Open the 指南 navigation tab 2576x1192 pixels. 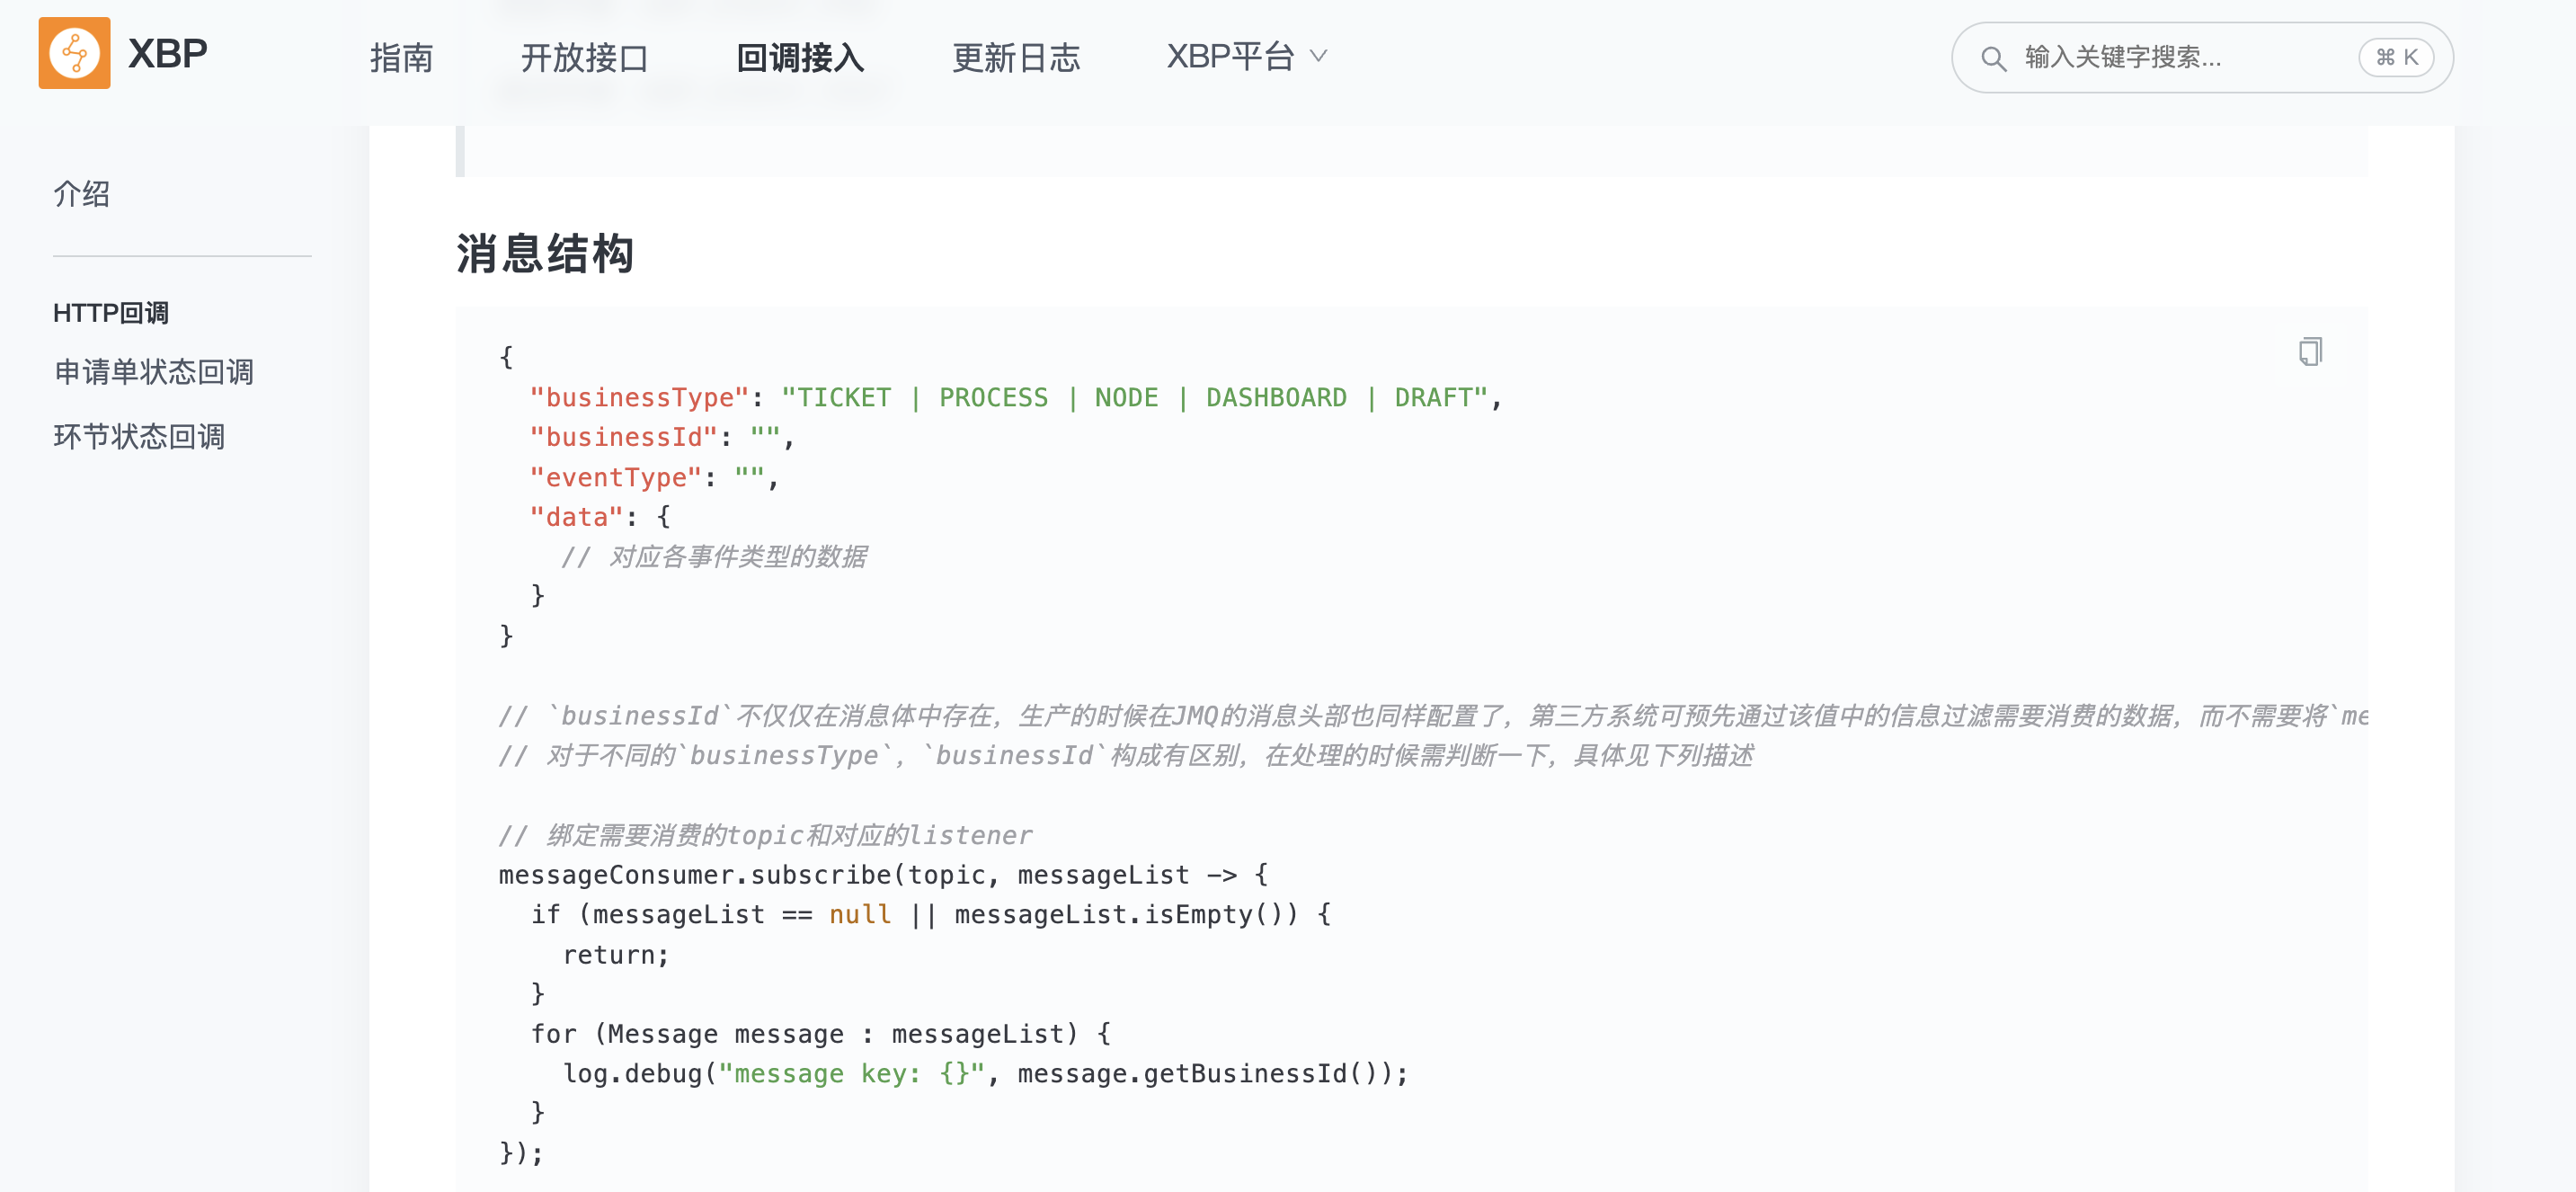pyautogui.click(x=401, y=58)
